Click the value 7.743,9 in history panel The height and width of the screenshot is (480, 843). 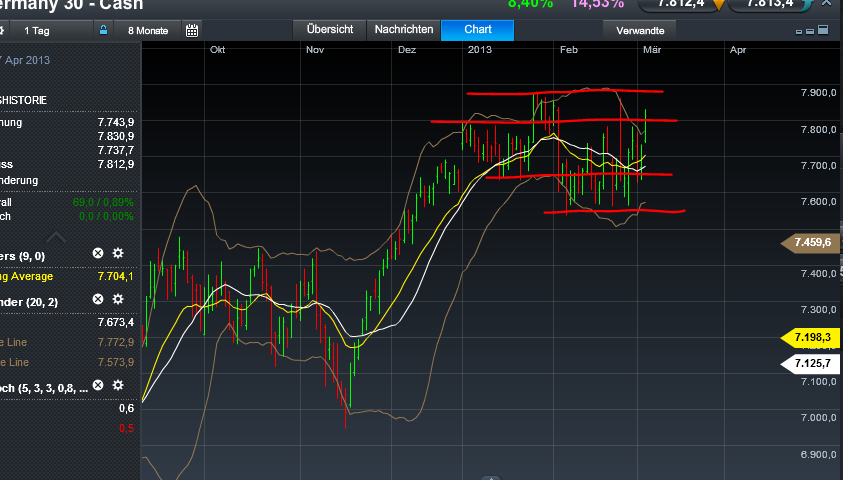tap(116, 123)
